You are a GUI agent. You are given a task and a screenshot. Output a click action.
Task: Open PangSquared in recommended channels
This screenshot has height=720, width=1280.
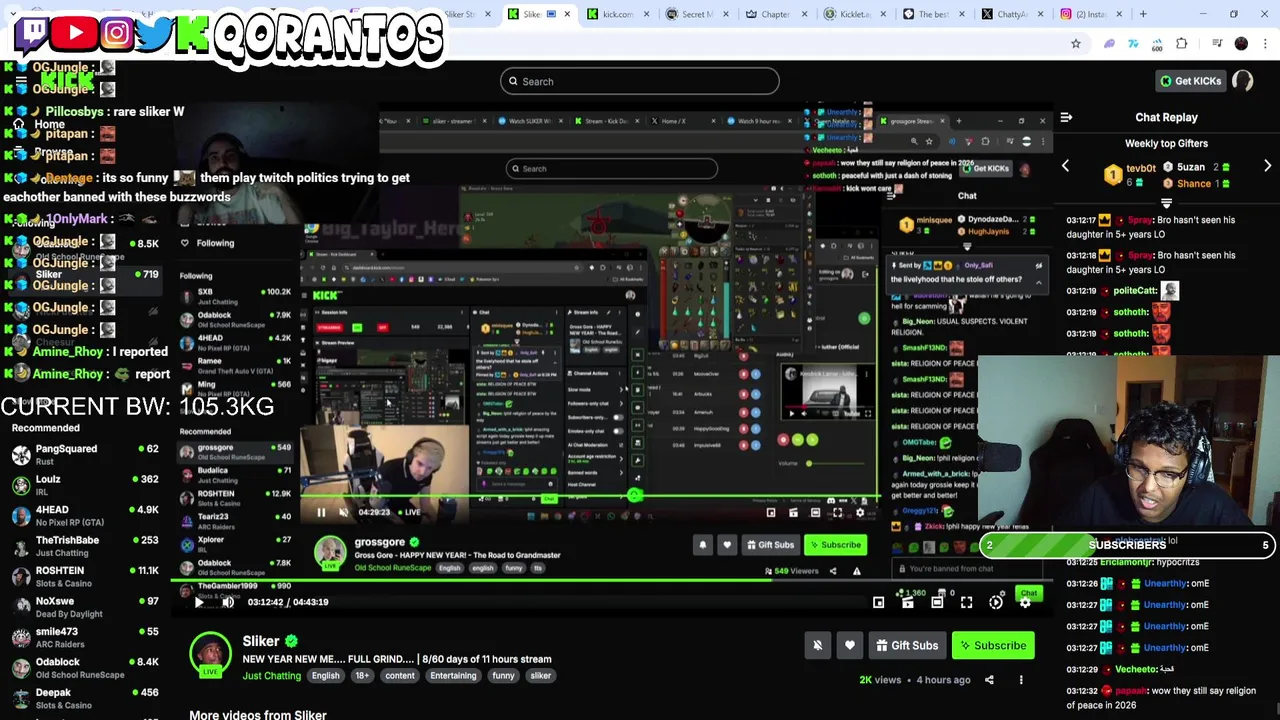click(x=85, y=455)
